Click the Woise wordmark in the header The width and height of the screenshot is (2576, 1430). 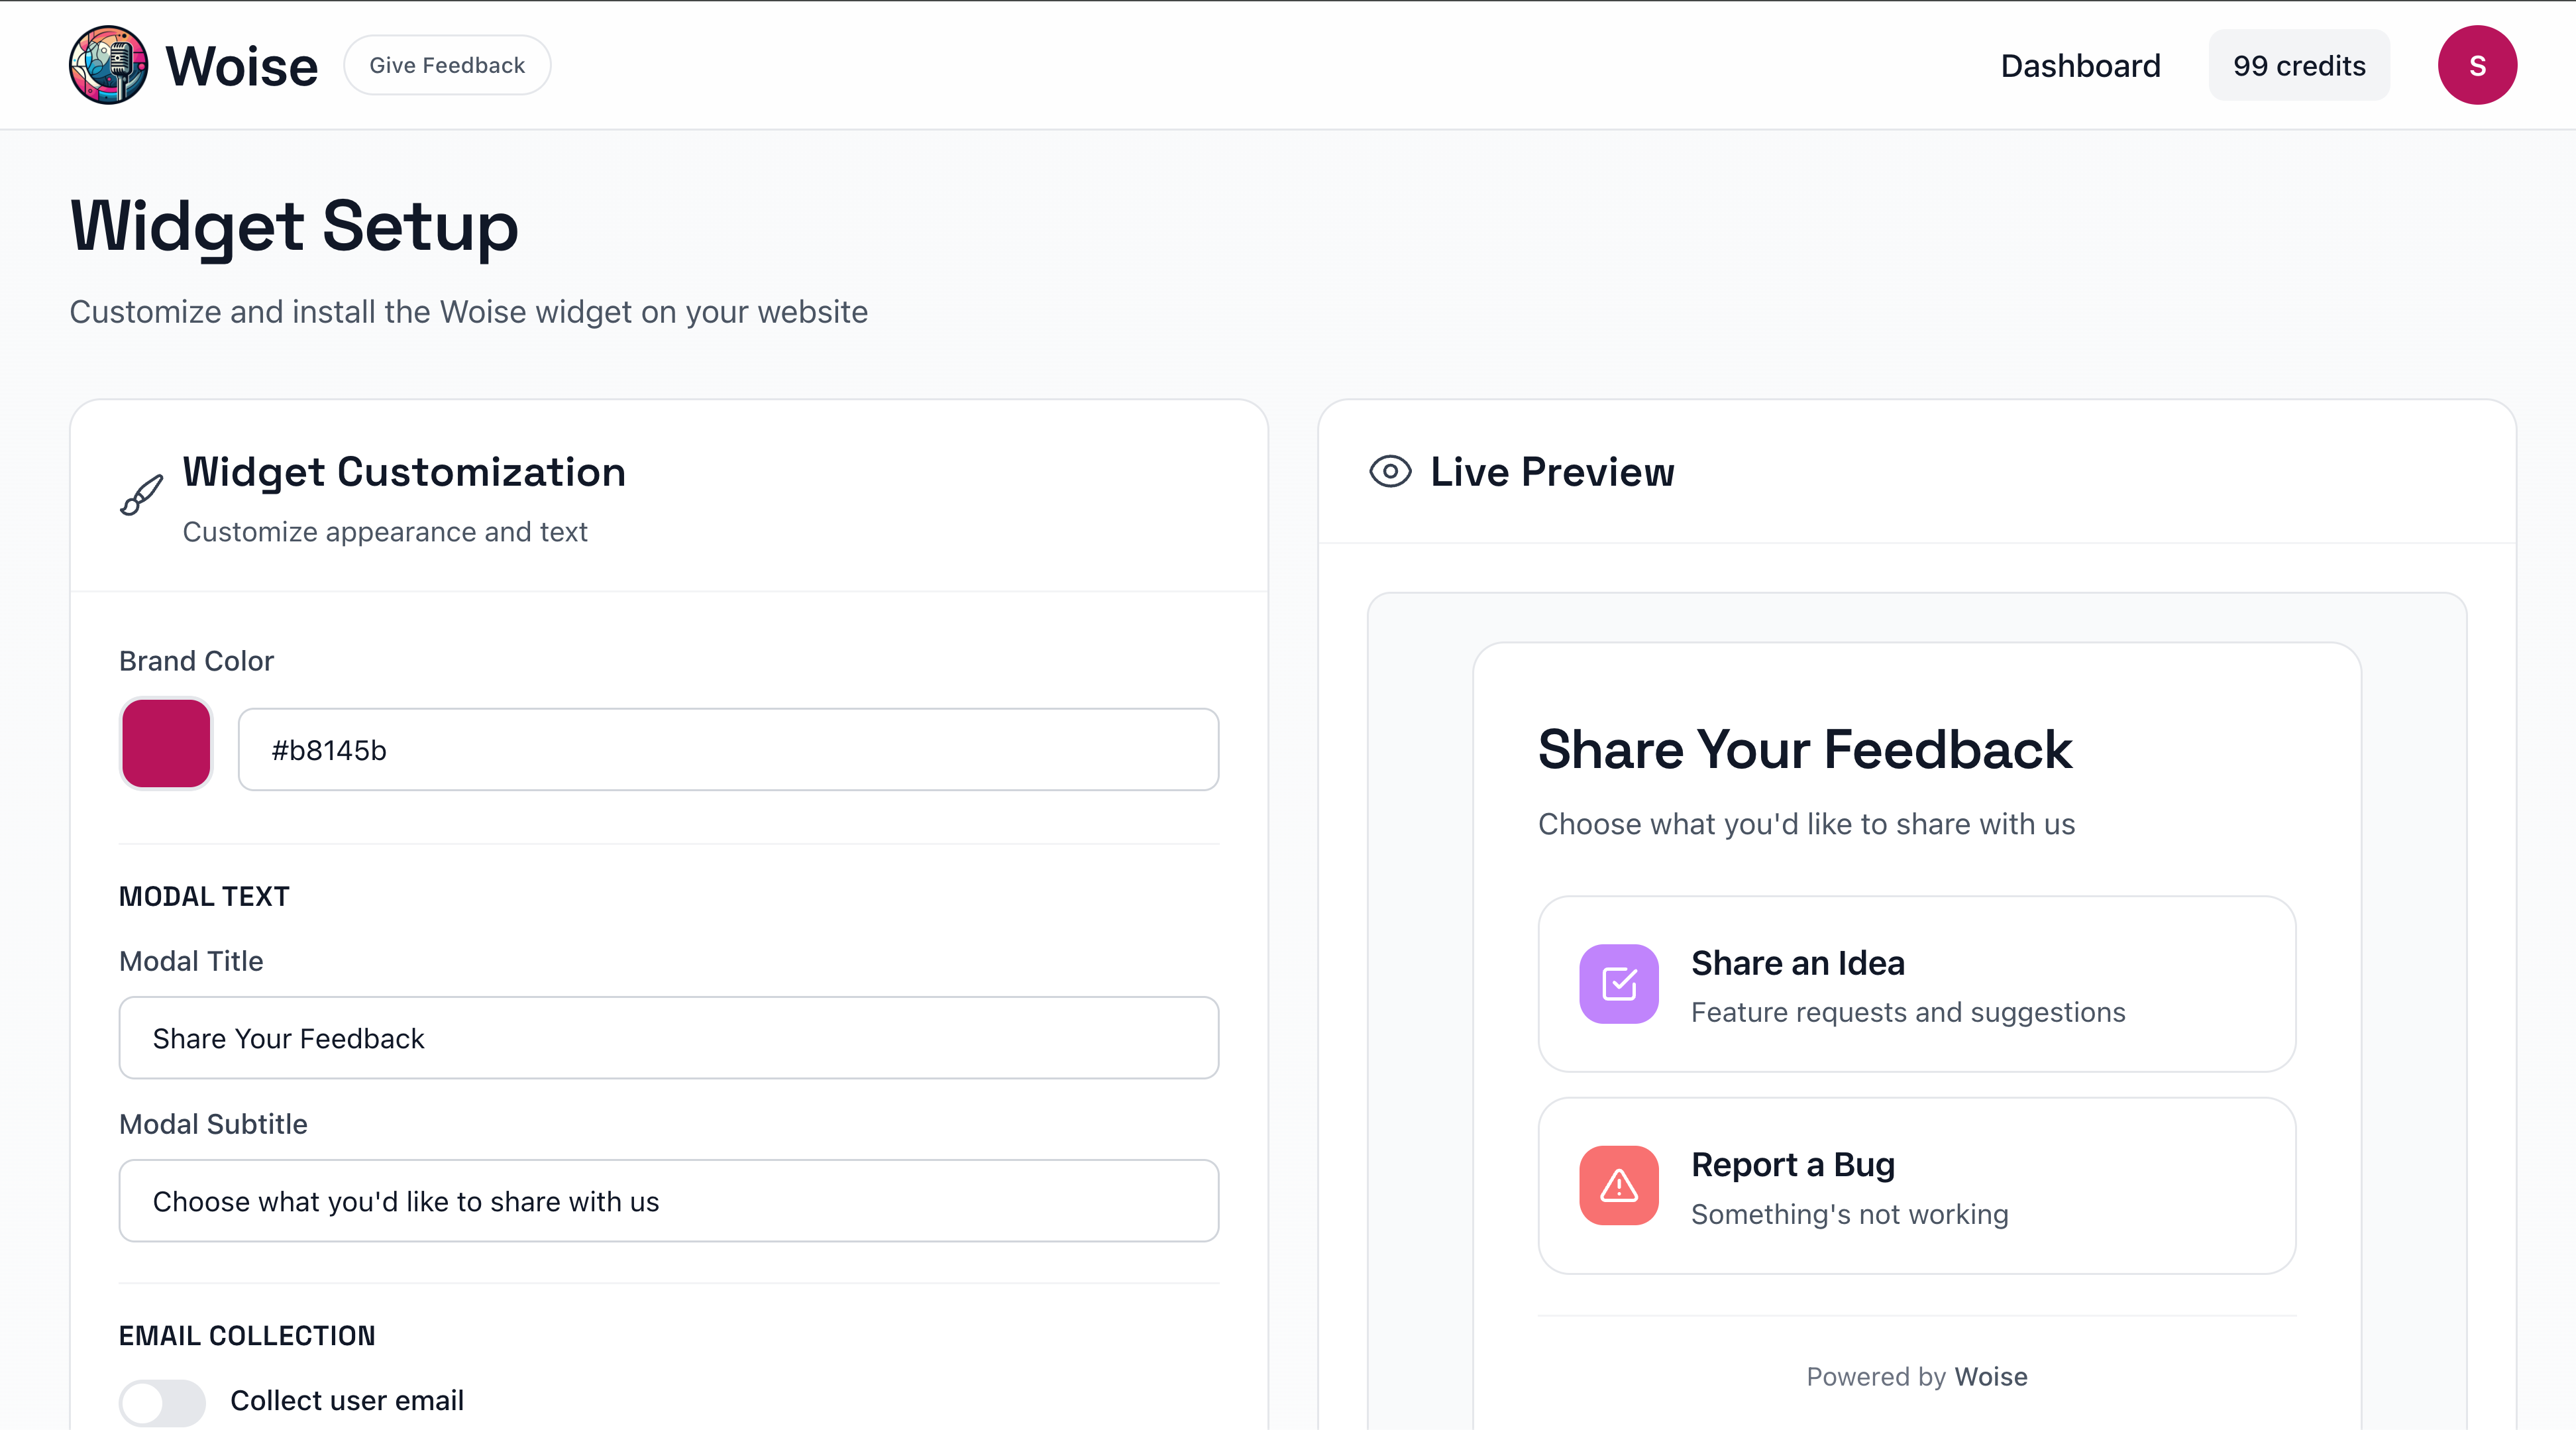[240, 64]
